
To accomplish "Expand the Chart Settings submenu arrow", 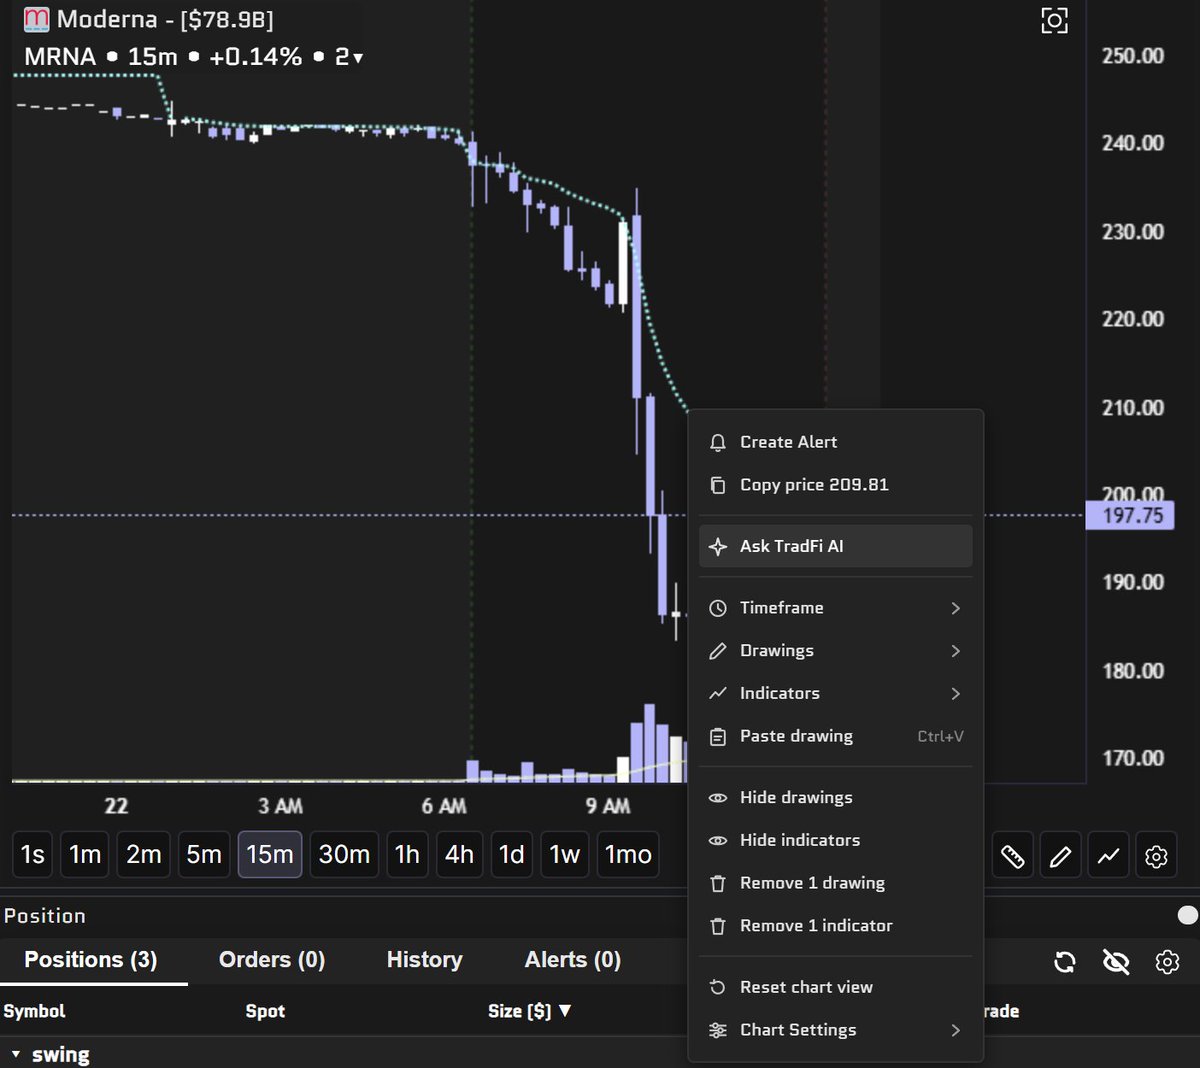I will pyautogui.click(x=955, y=1030).
